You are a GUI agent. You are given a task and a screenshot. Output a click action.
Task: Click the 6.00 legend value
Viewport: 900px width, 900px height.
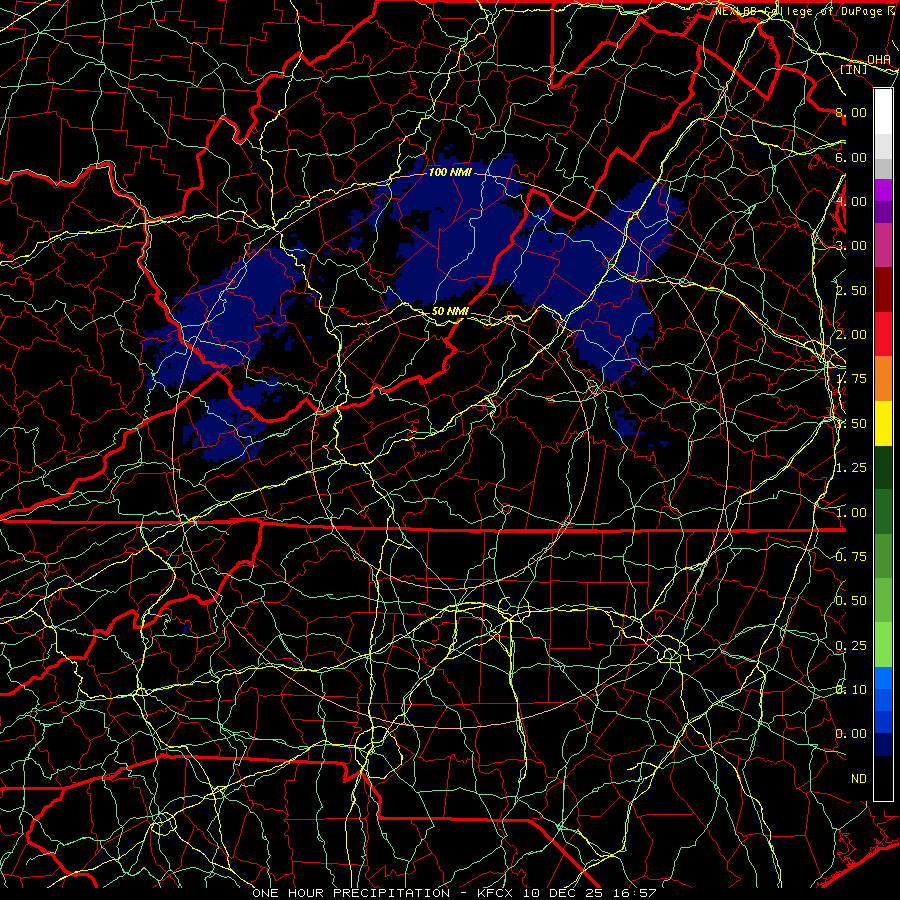click(851, 157)
